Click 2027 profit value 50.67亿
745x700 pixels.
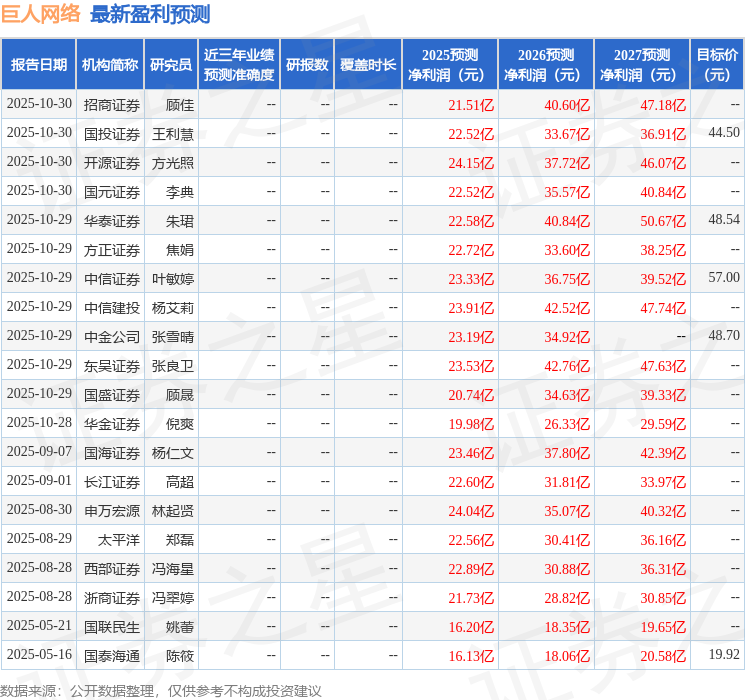tap(663, 221)
